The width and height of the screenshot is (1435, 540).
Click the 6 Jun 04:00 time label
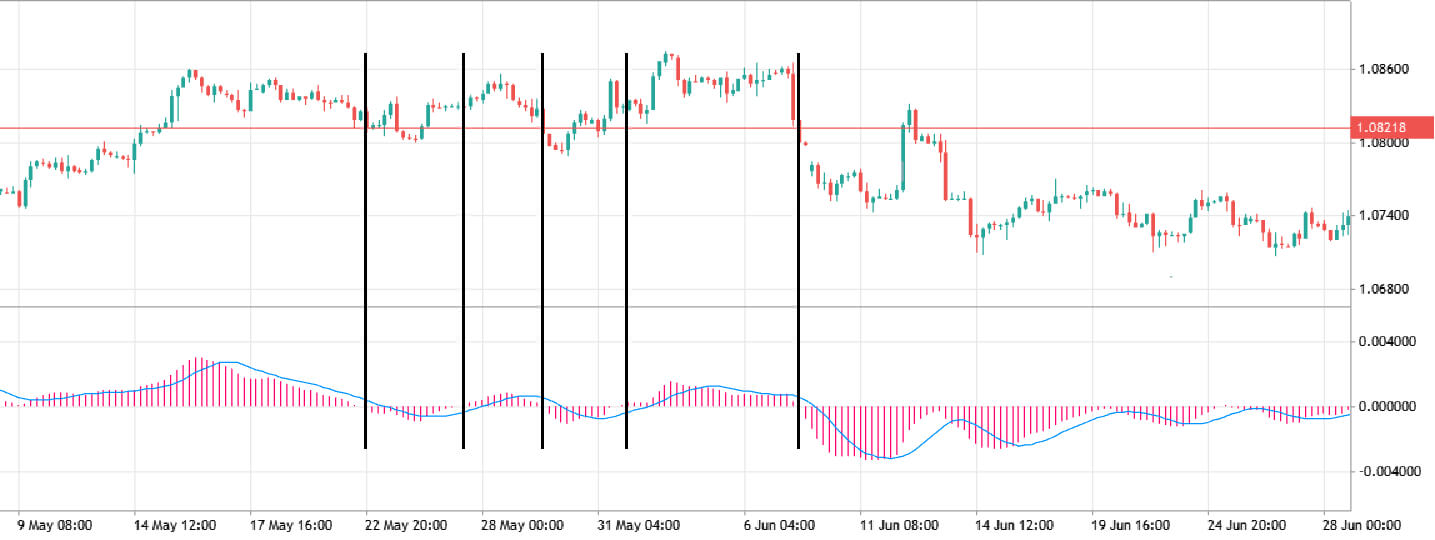(x=780, y=525)
